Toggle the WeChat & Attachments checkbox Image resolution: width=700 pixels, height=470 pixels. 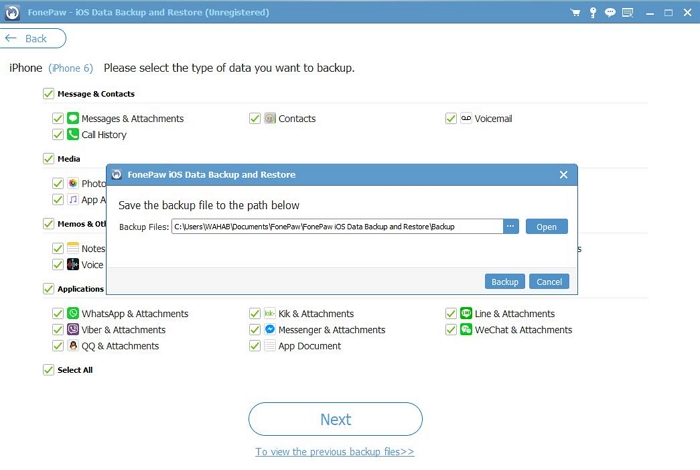tap(451, 329)
